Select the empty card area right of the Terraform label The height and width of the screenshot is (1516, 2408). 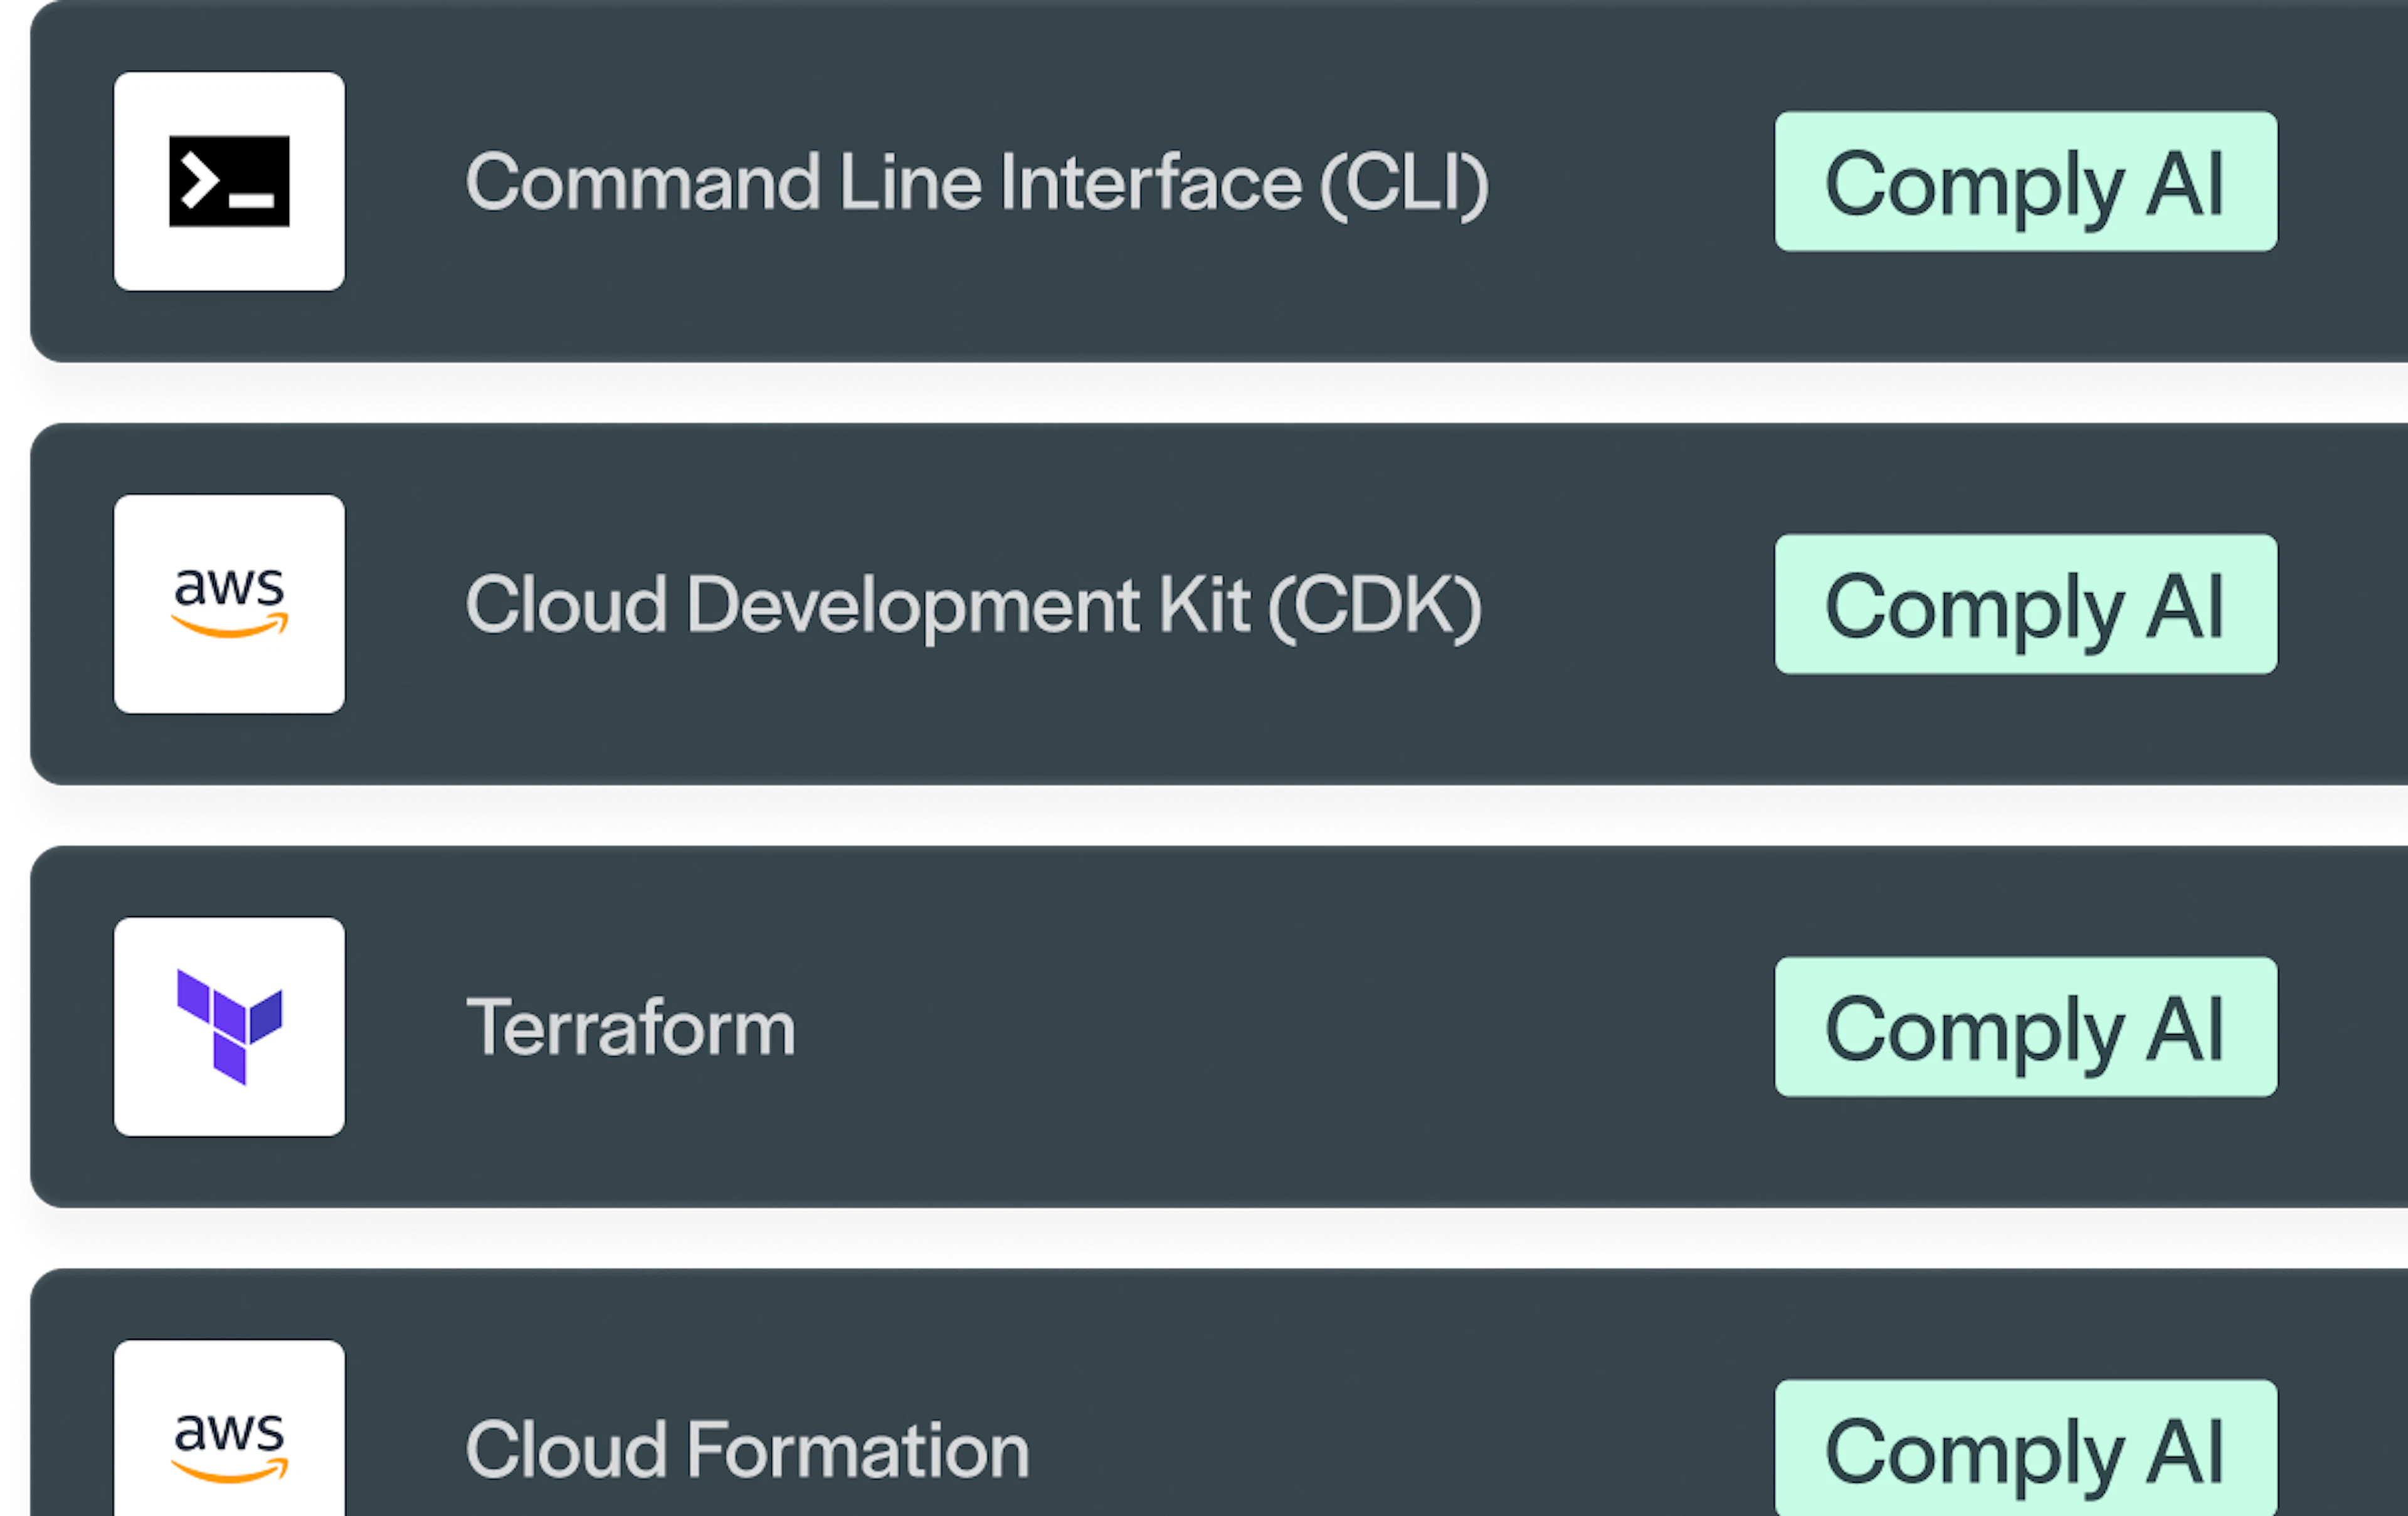[1285, 1027]
